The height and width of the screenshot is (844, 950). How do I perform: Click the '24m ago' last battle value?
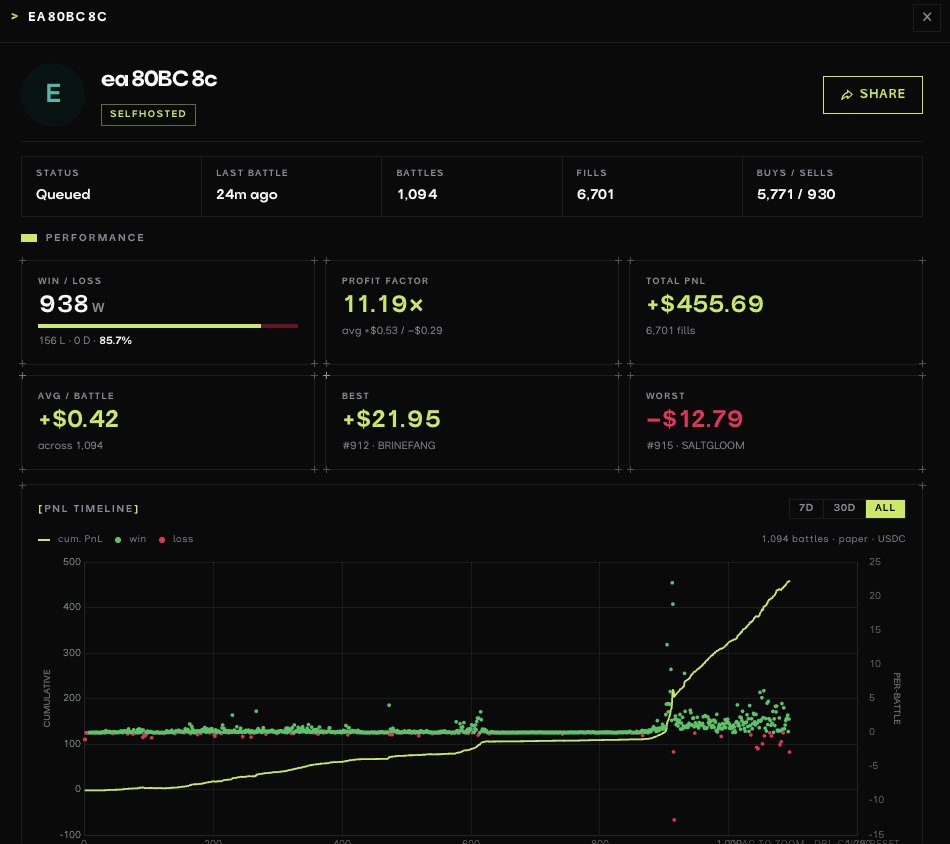pos(247,194)
